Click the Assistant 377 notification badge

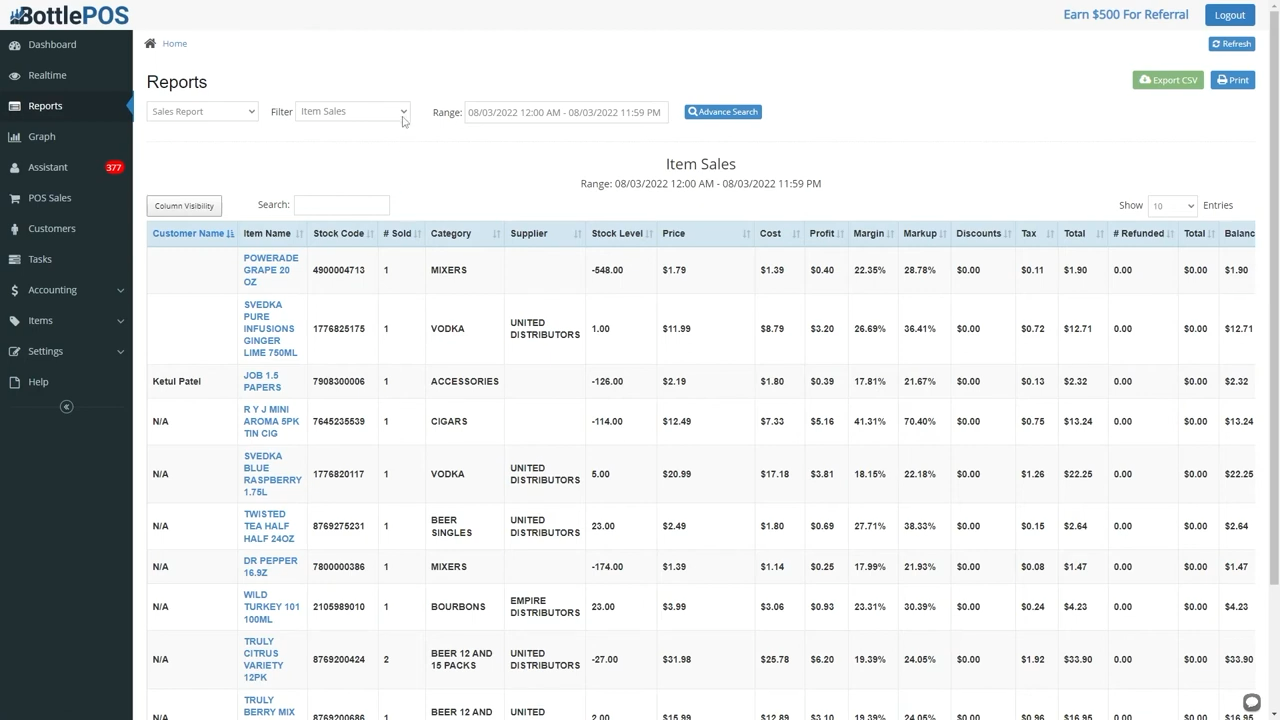tap(114, 168)
